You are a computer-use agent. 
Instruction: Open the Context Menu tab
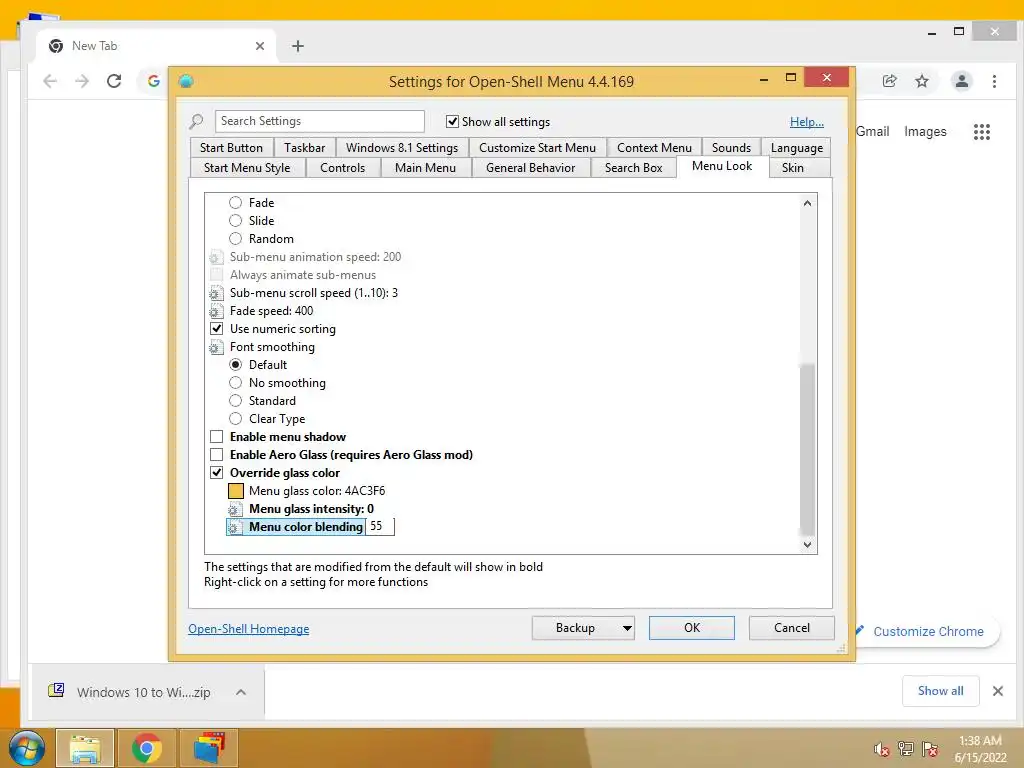pyautogui.click(x=654, y=148)
